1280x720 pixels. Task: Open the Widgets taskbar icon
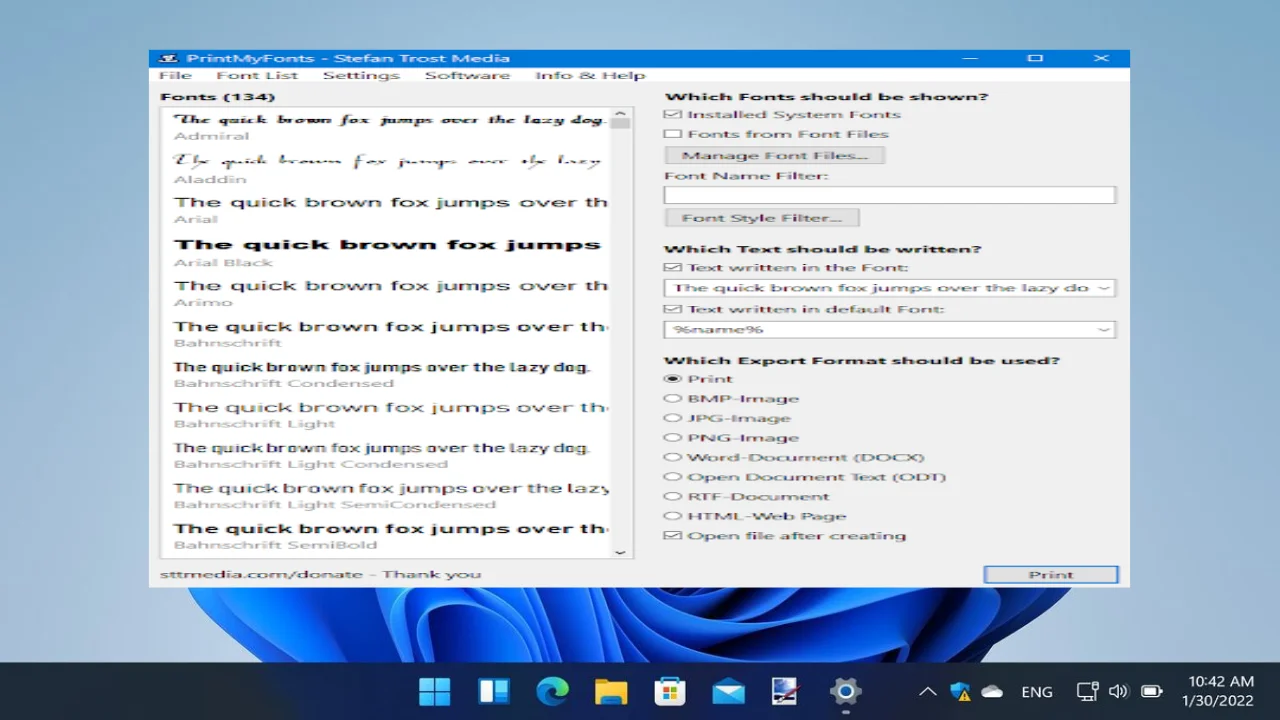coord(493,691)
